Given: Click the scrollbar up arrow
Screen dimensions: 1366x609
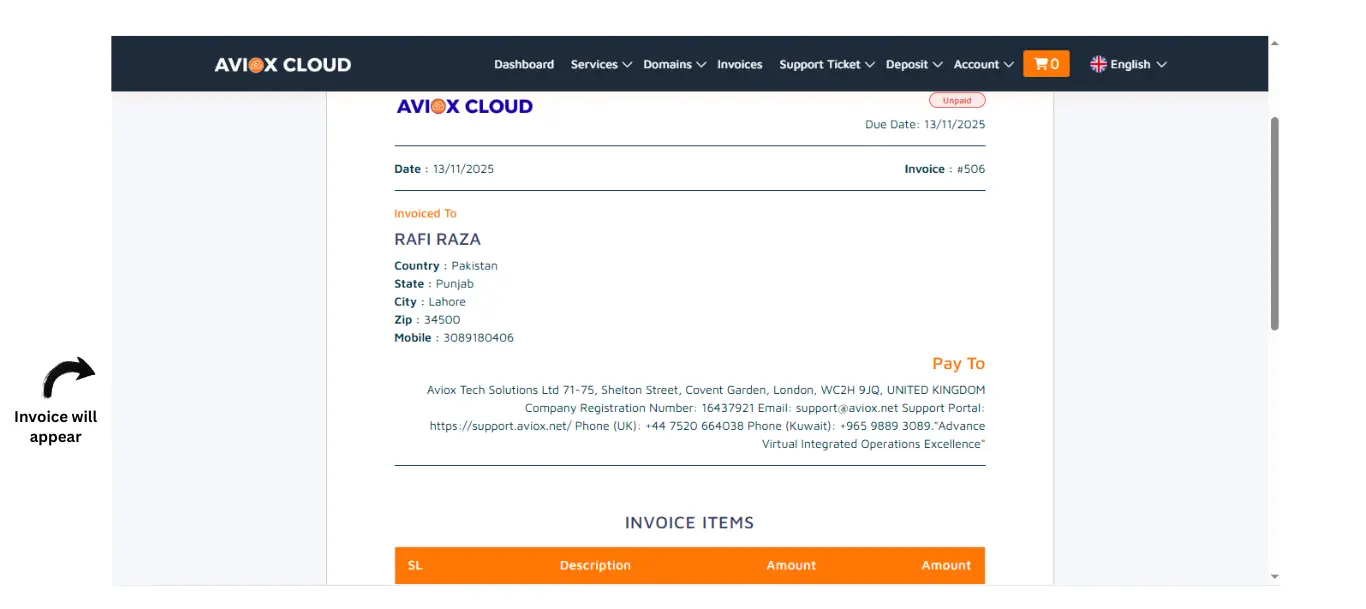Looking at the screenshot, I should (x=1274, y=43).
